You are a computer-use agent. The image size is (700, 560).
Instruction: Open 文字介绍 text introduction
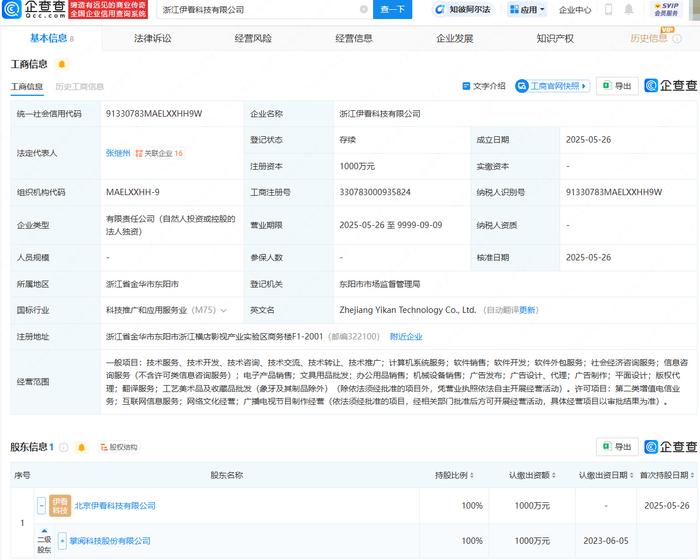pyautogui.click(x=484, y=86)
